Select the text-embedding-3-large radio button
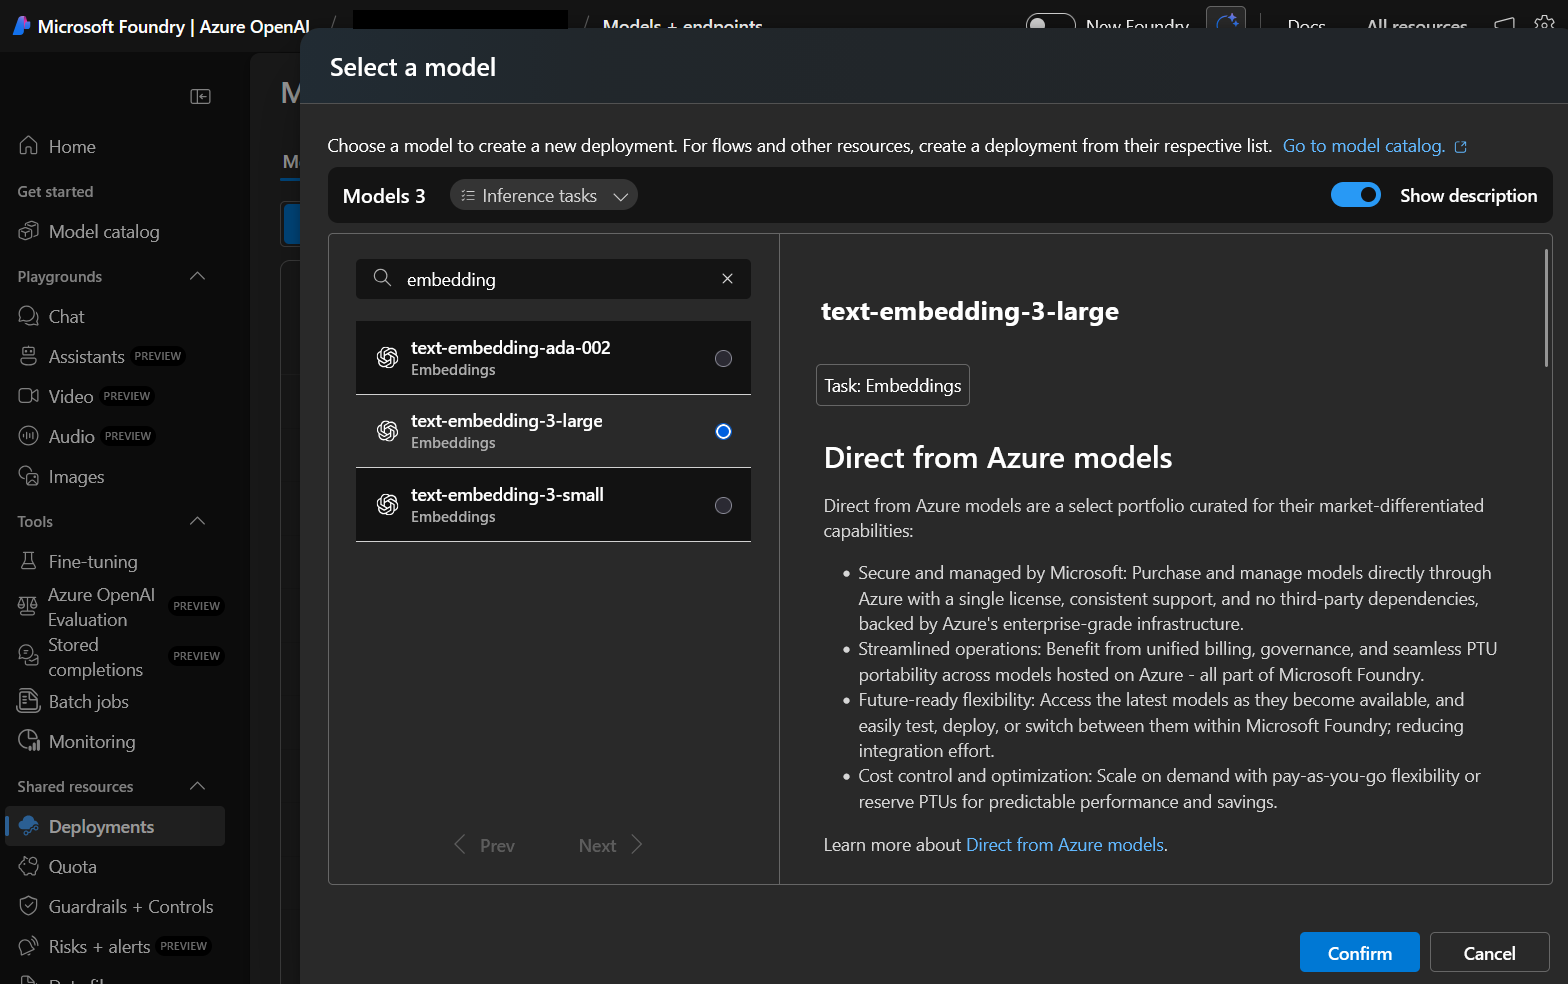Viewport: 1568px width, 984px height. 723,431
